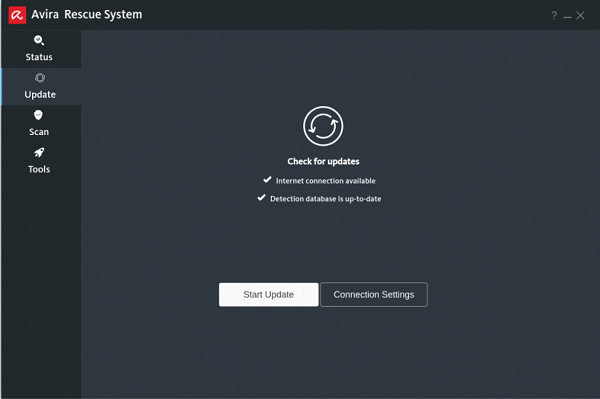
Task: Open help via the question mark icon
Action: pyautogui.click(x=554, y=15)
